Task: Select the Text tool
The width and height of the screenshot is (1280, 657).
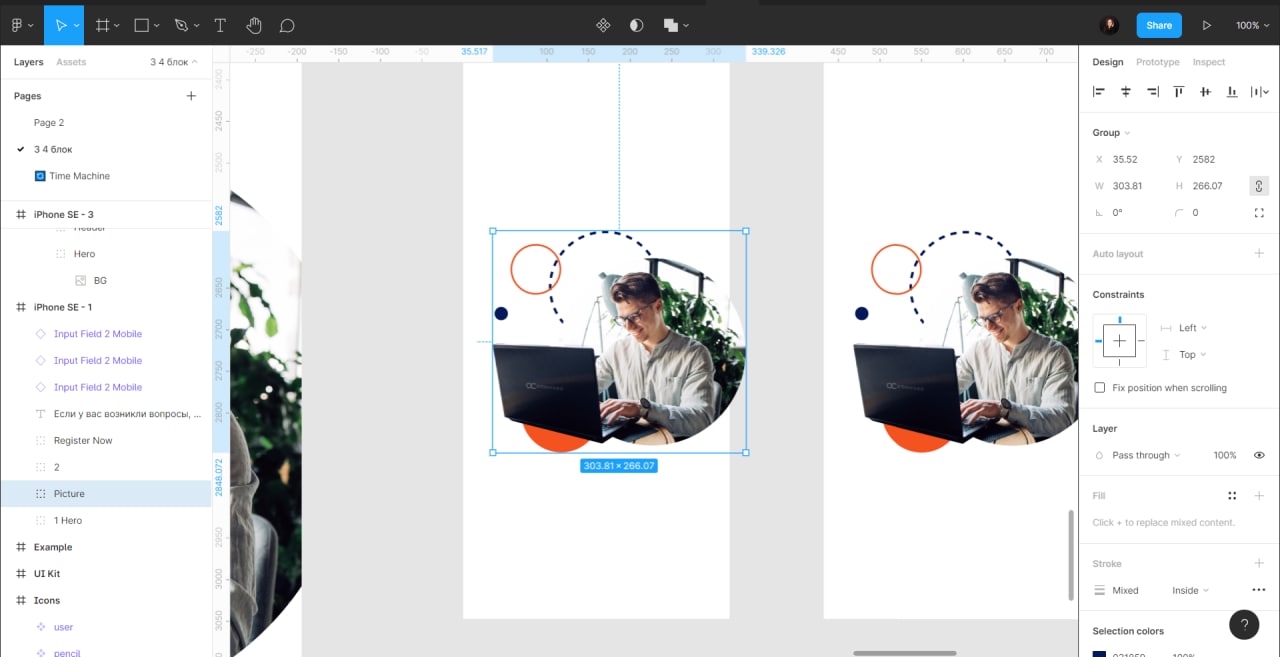Action: pos(220,25)
